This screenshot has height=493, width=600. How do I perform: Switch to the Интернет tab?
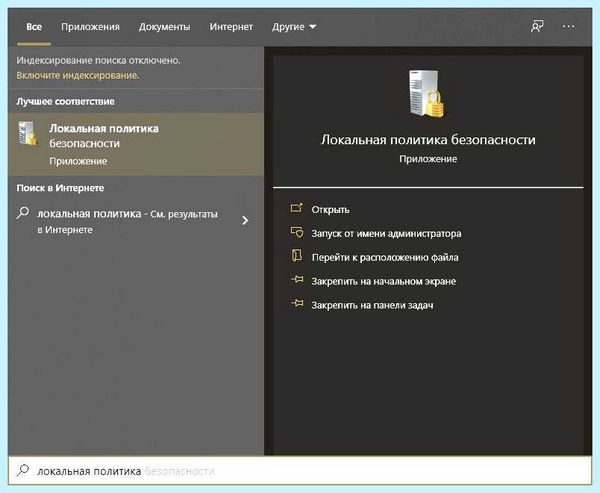coord(231,27)
